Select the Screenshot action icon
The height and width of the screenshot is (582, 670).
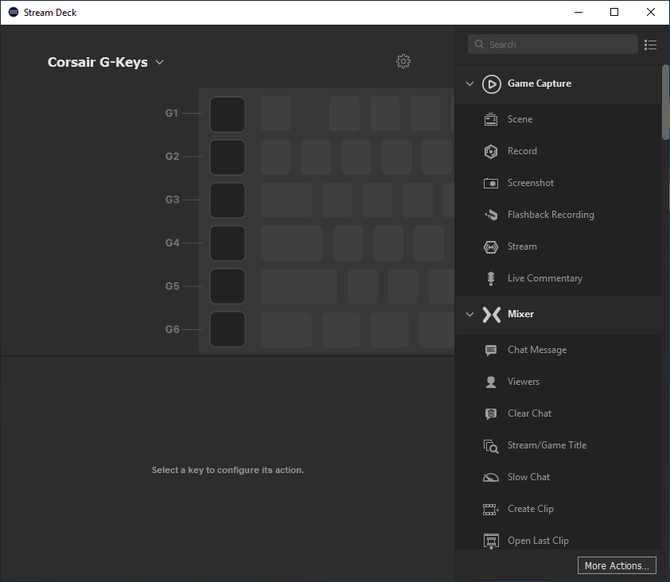coord(491,183)
